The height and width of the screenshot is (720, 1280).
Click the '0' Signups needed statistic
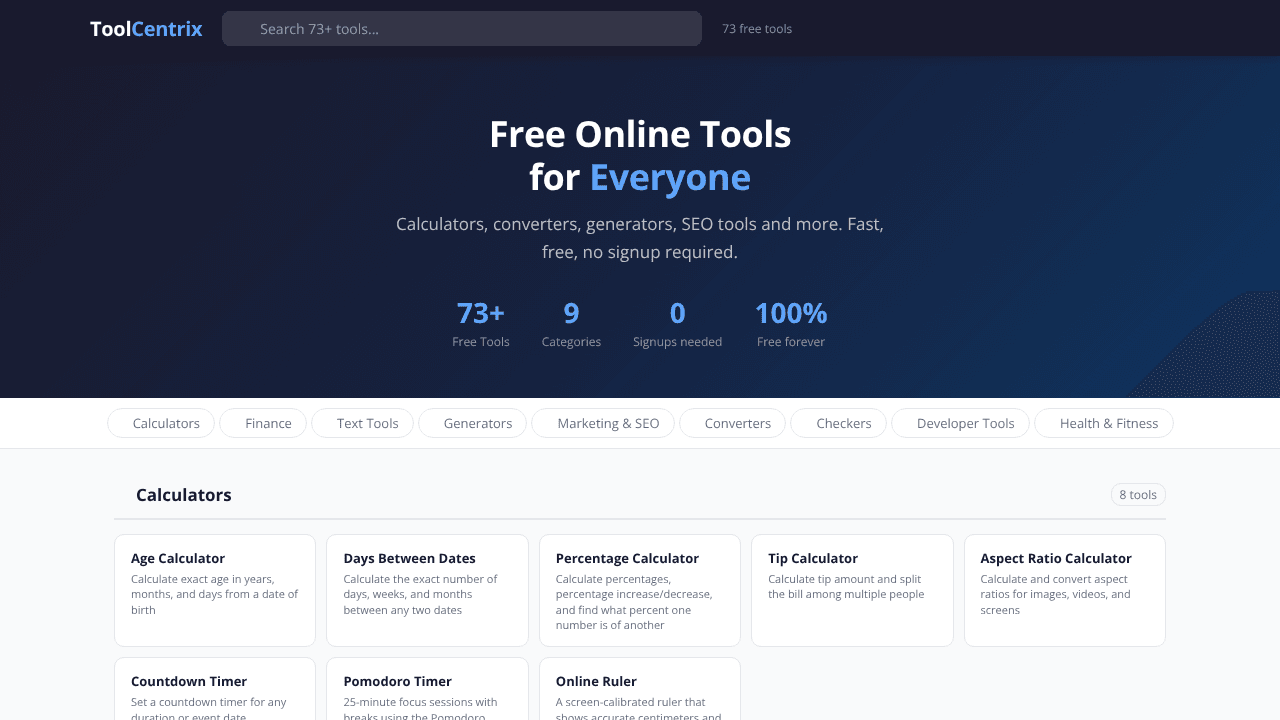click(x=677, y=324)
